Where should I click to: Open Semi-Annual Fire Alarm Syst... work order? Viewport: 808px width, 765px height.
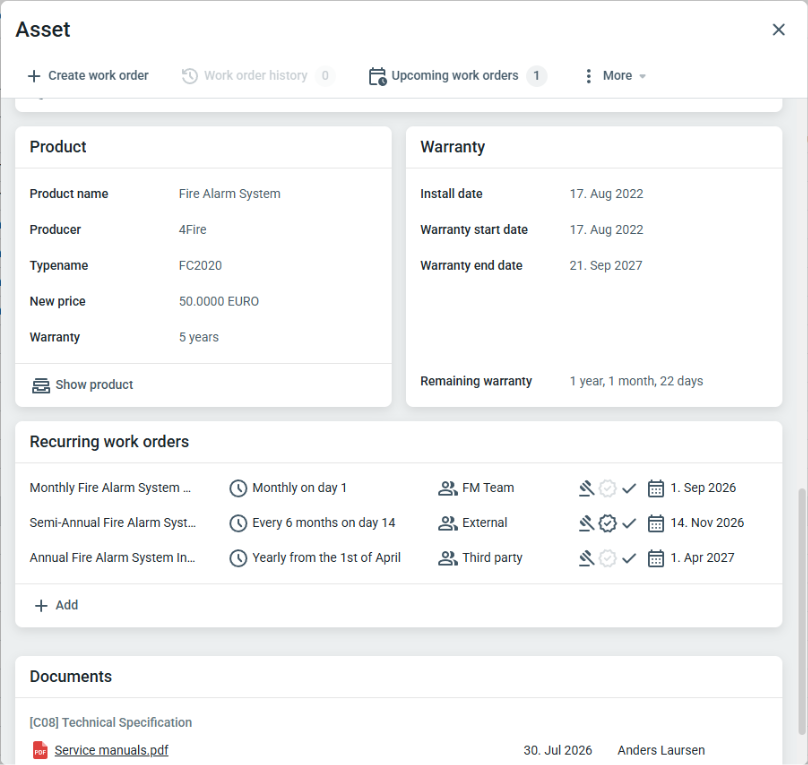pyautogui.click(x=113, y=523)
